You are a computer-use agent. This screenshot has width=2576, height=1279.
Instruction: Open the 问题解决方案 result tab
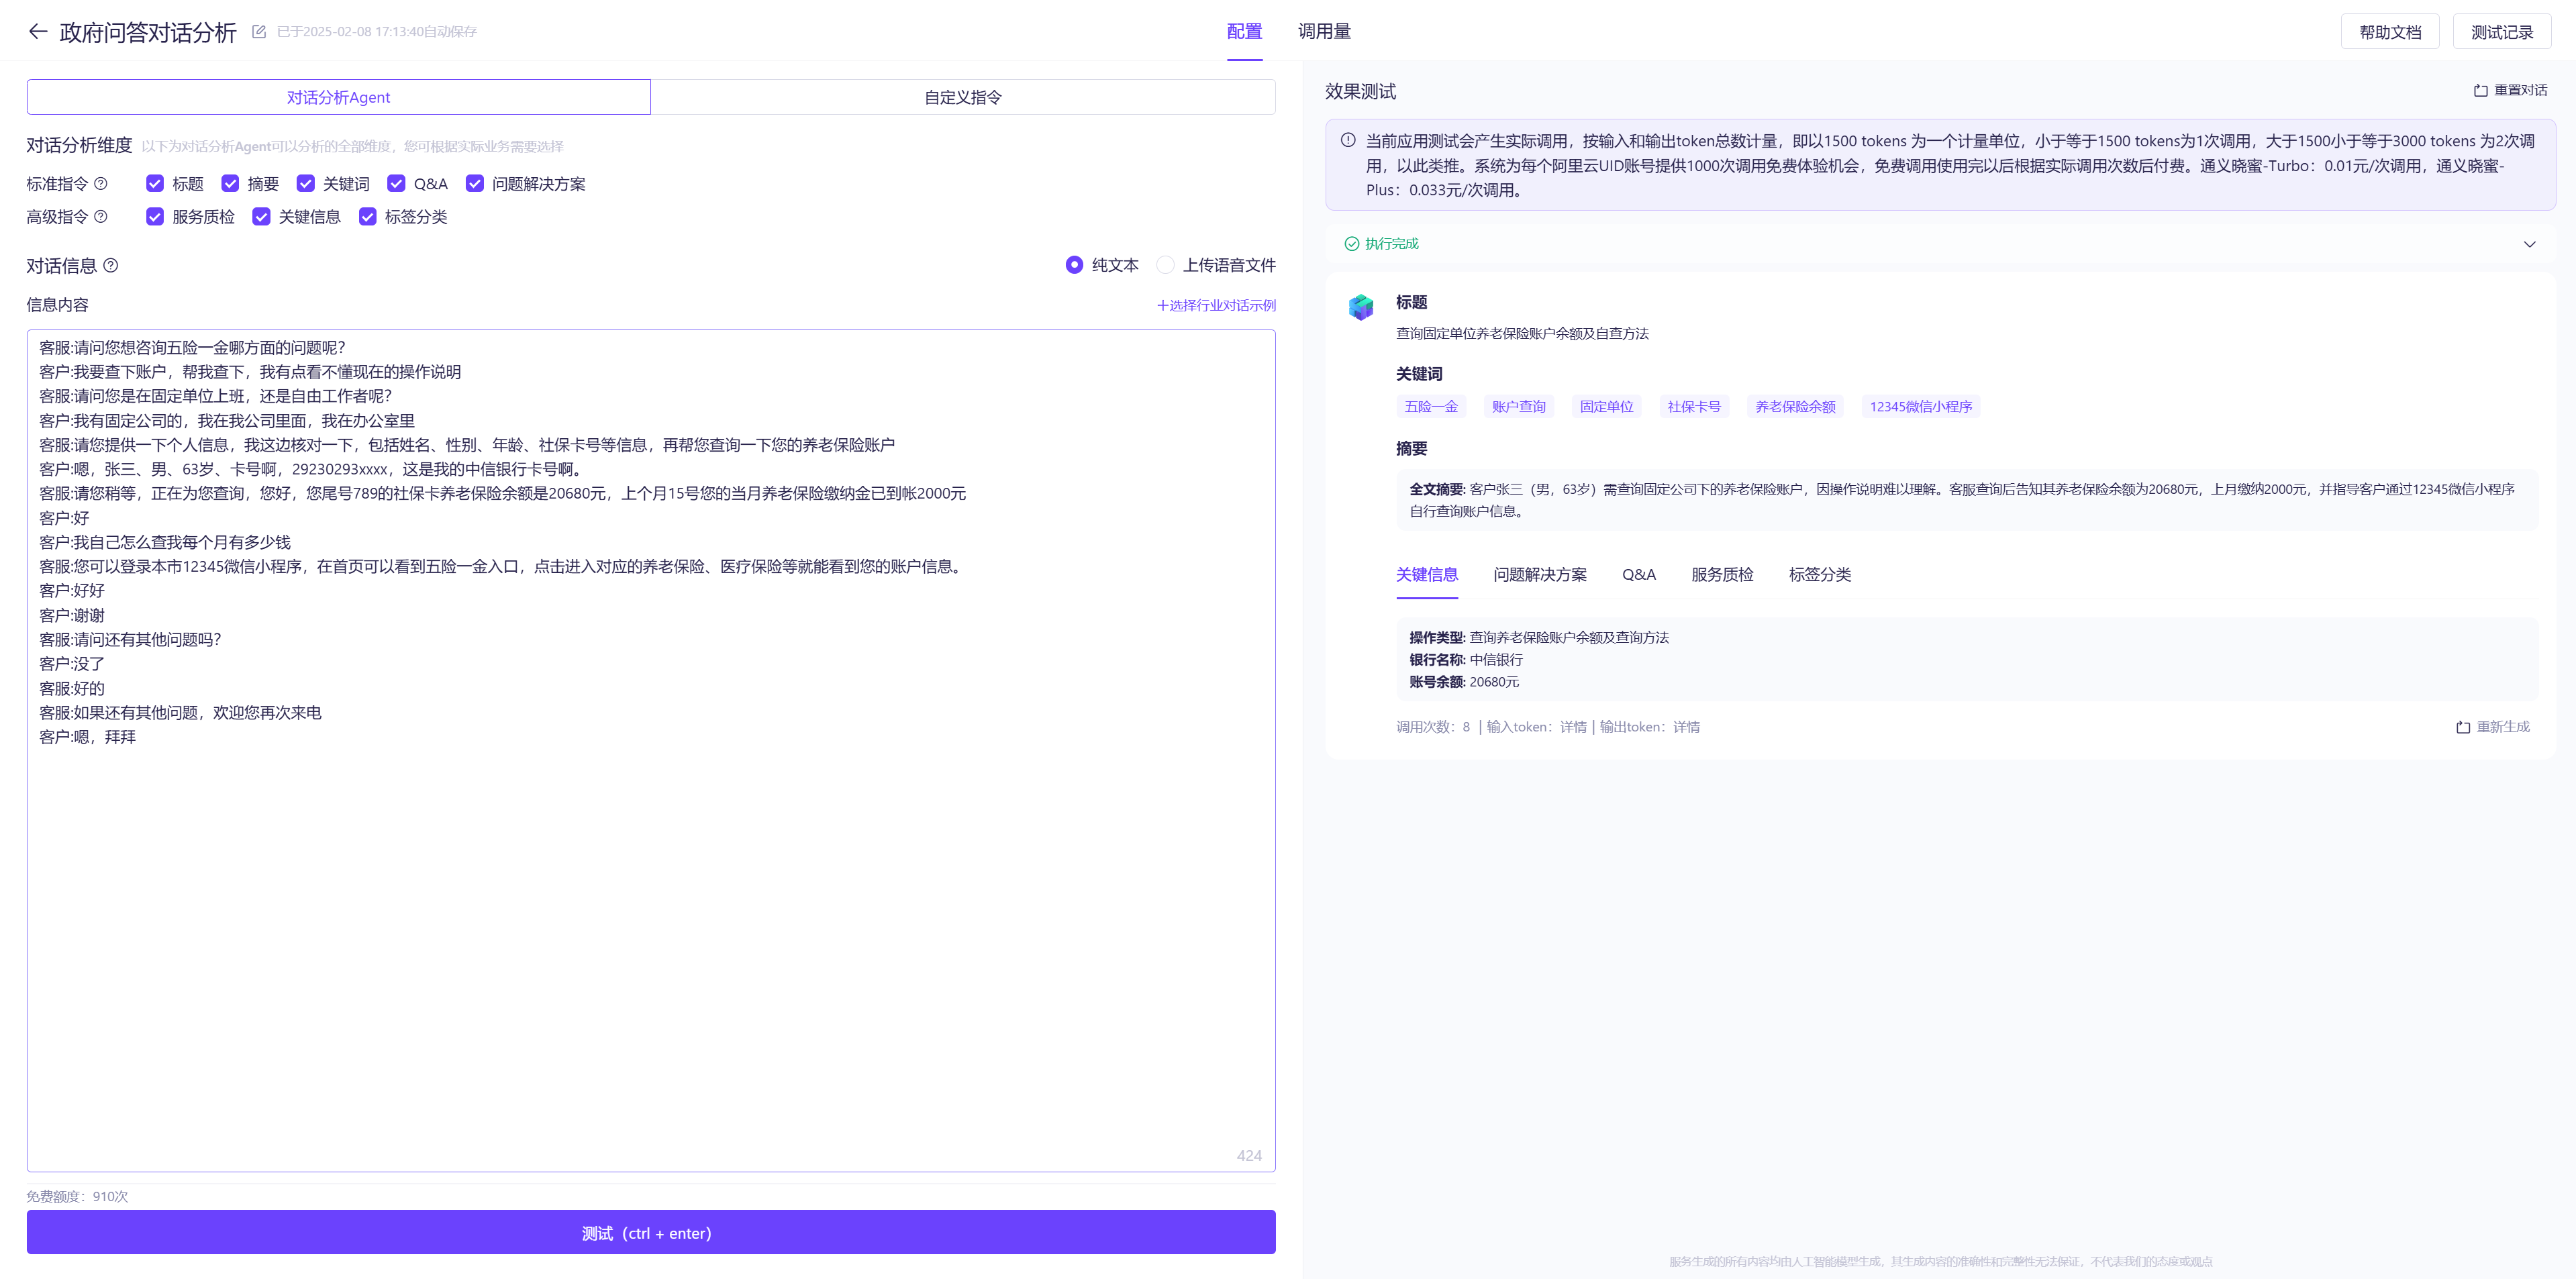click(x=1539, y=574)
